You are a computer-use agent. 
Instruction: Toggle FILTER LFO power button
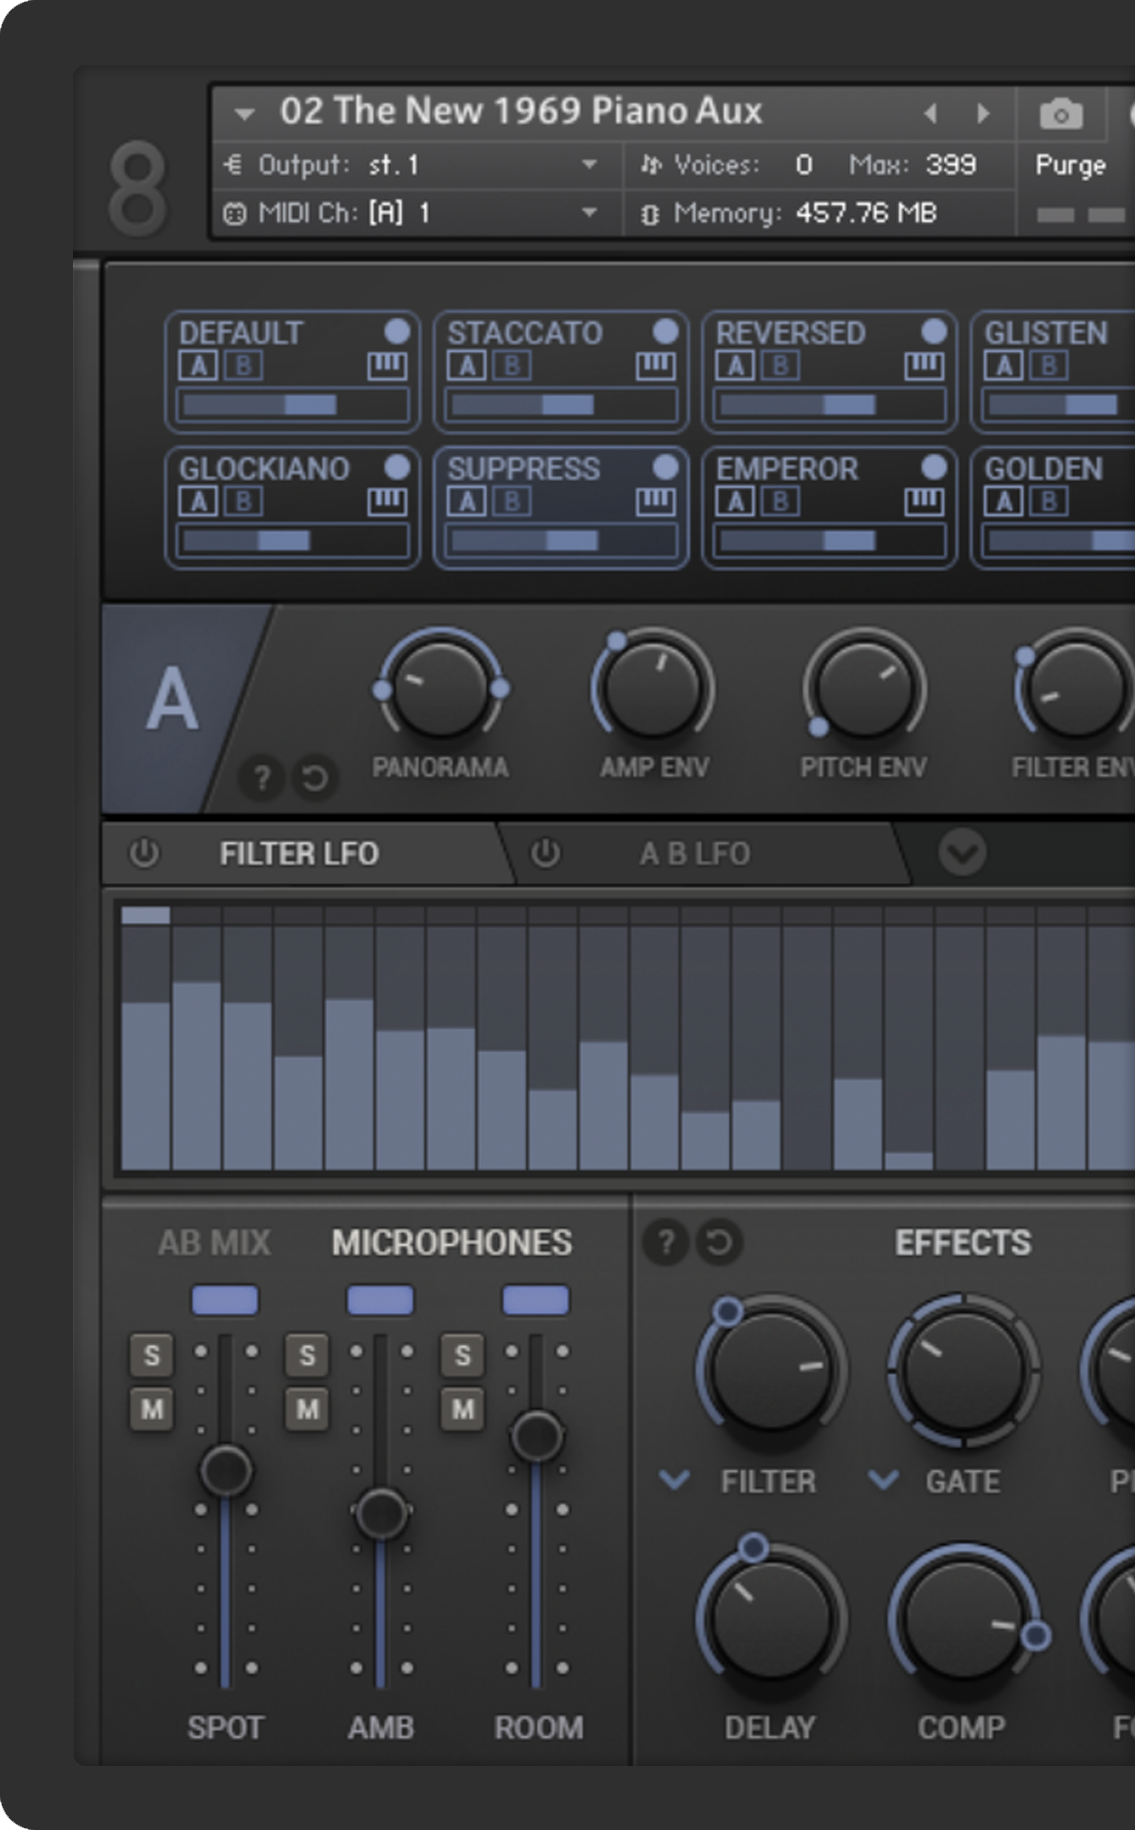(144, 853)
